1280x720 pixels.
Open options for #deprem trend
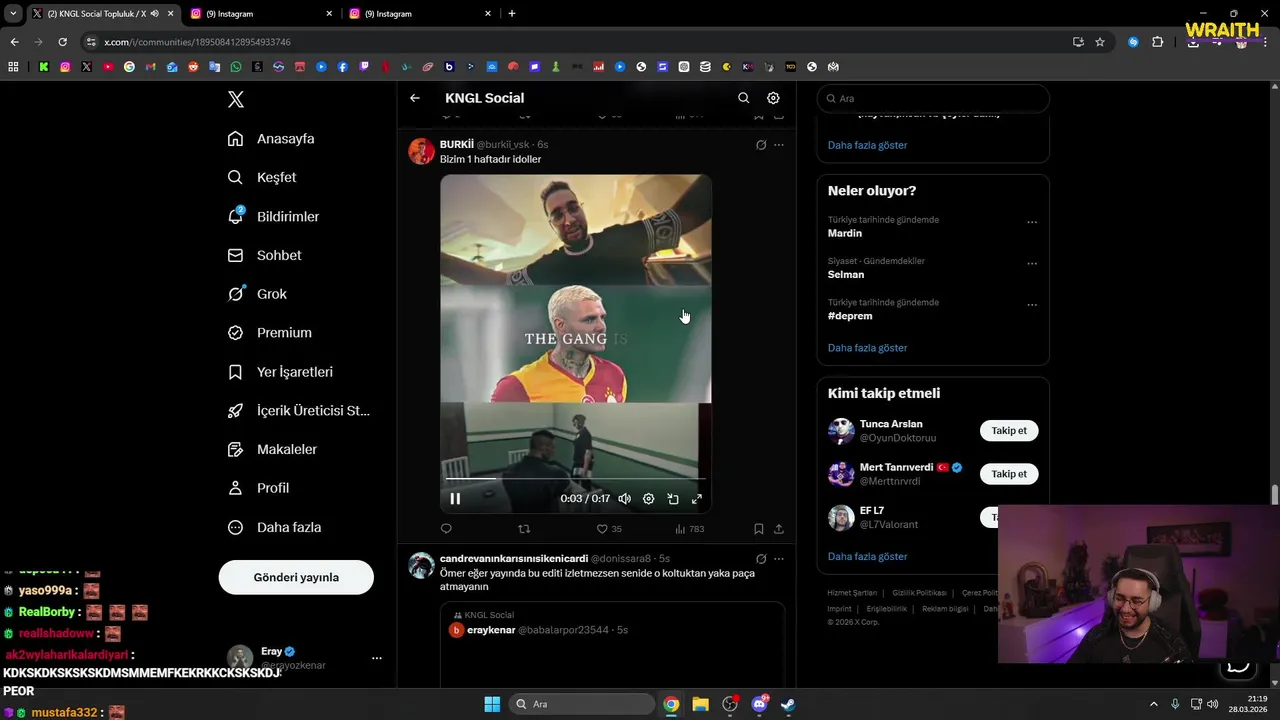(x=1032, y=305)
